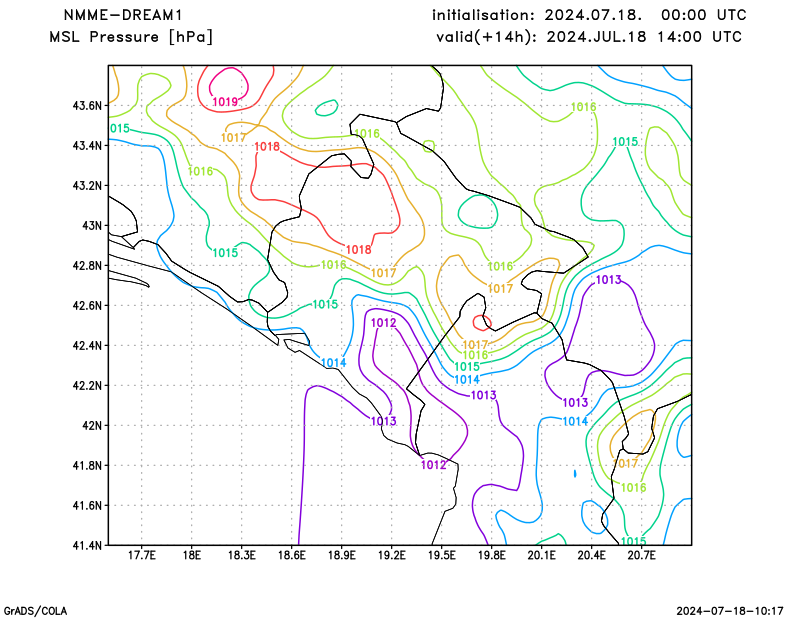Click the pink 1019 contour label
Viewport: 800px width, 618px height.
pyautogui.click(x=225, y=102)
